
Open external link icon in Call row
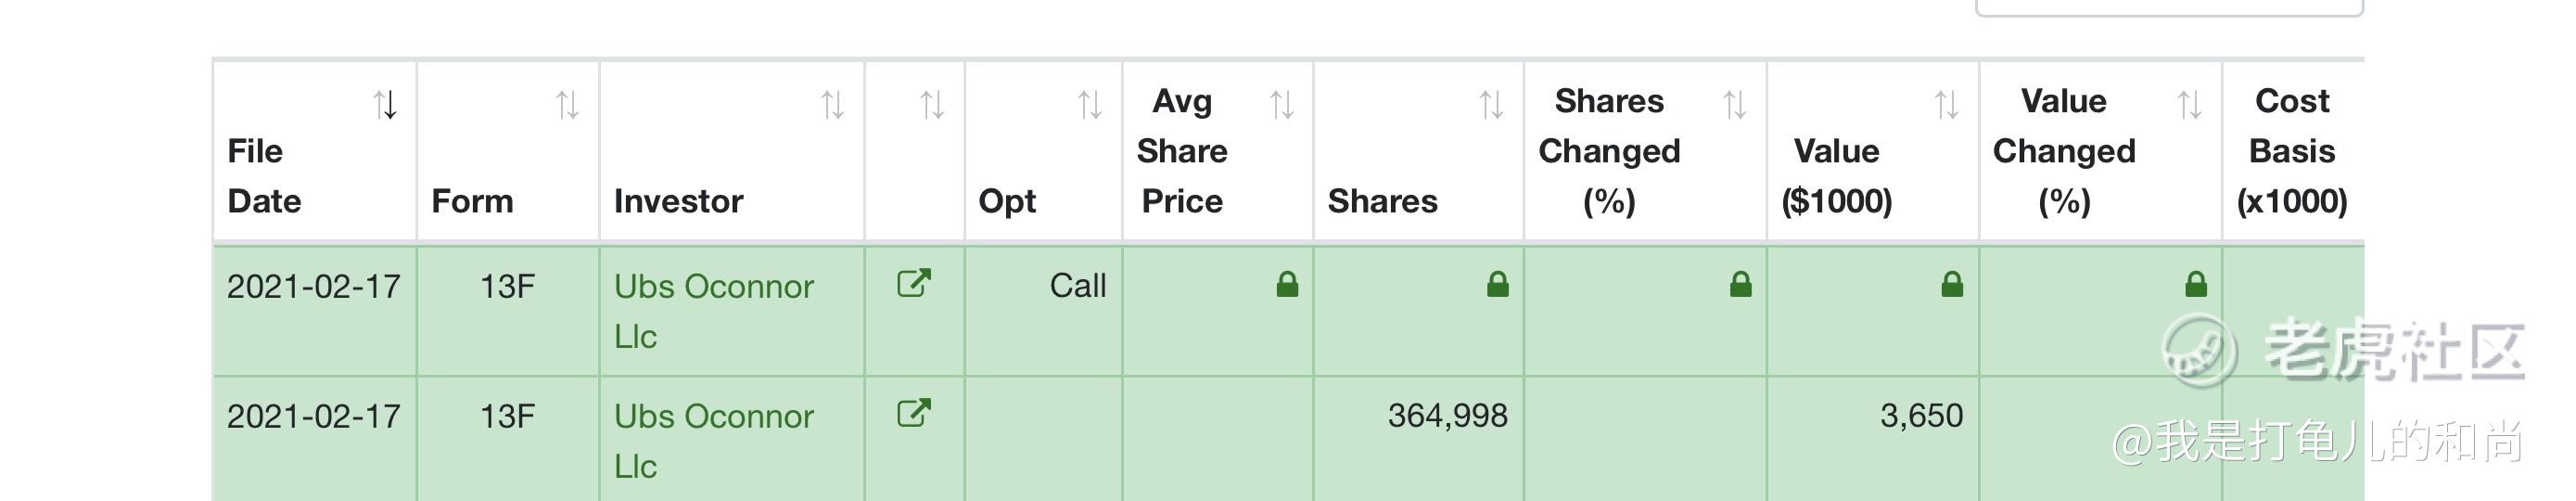pyautogui.click(x=914, y=283)
